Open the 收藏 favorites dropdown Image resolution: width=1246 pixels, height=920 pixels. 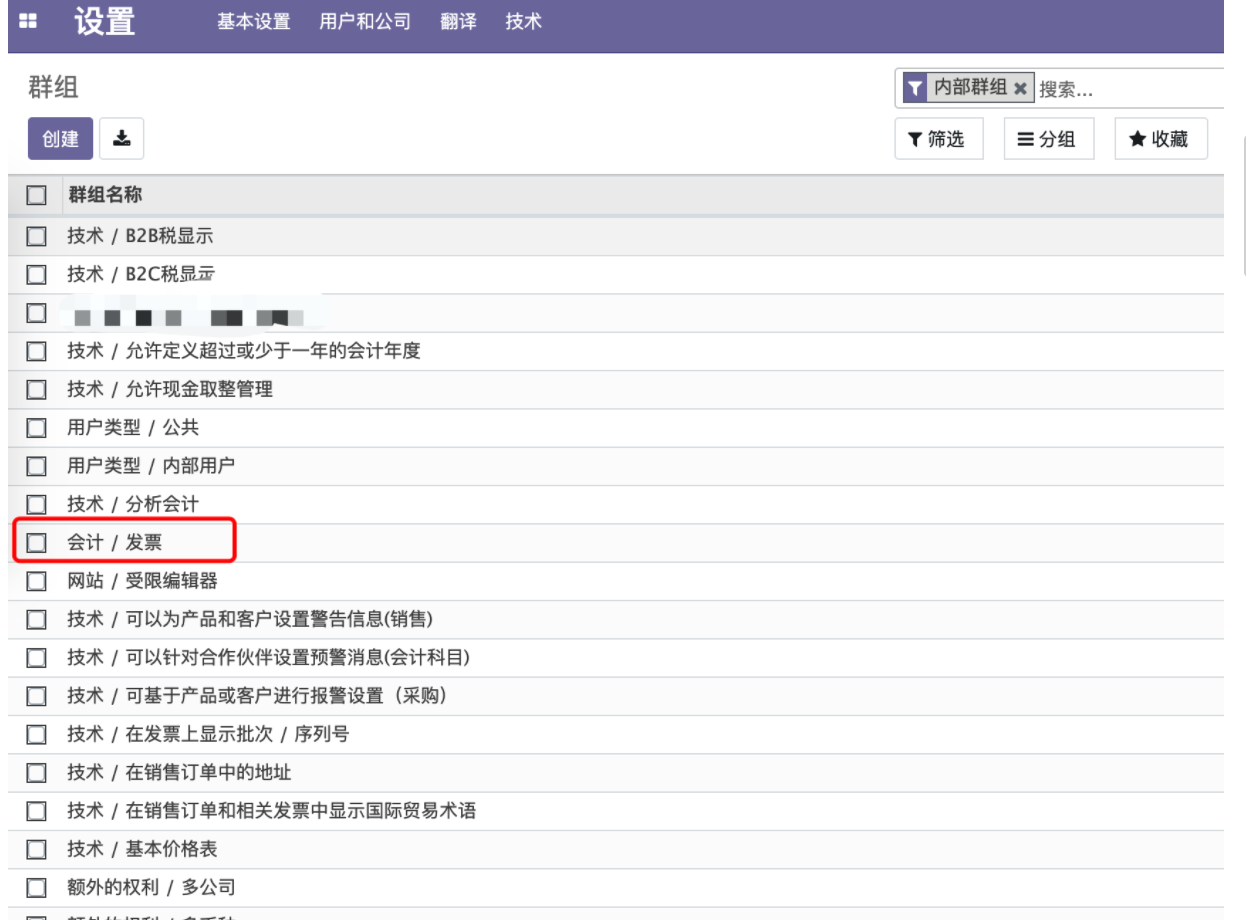click(x=1161, y=139)
